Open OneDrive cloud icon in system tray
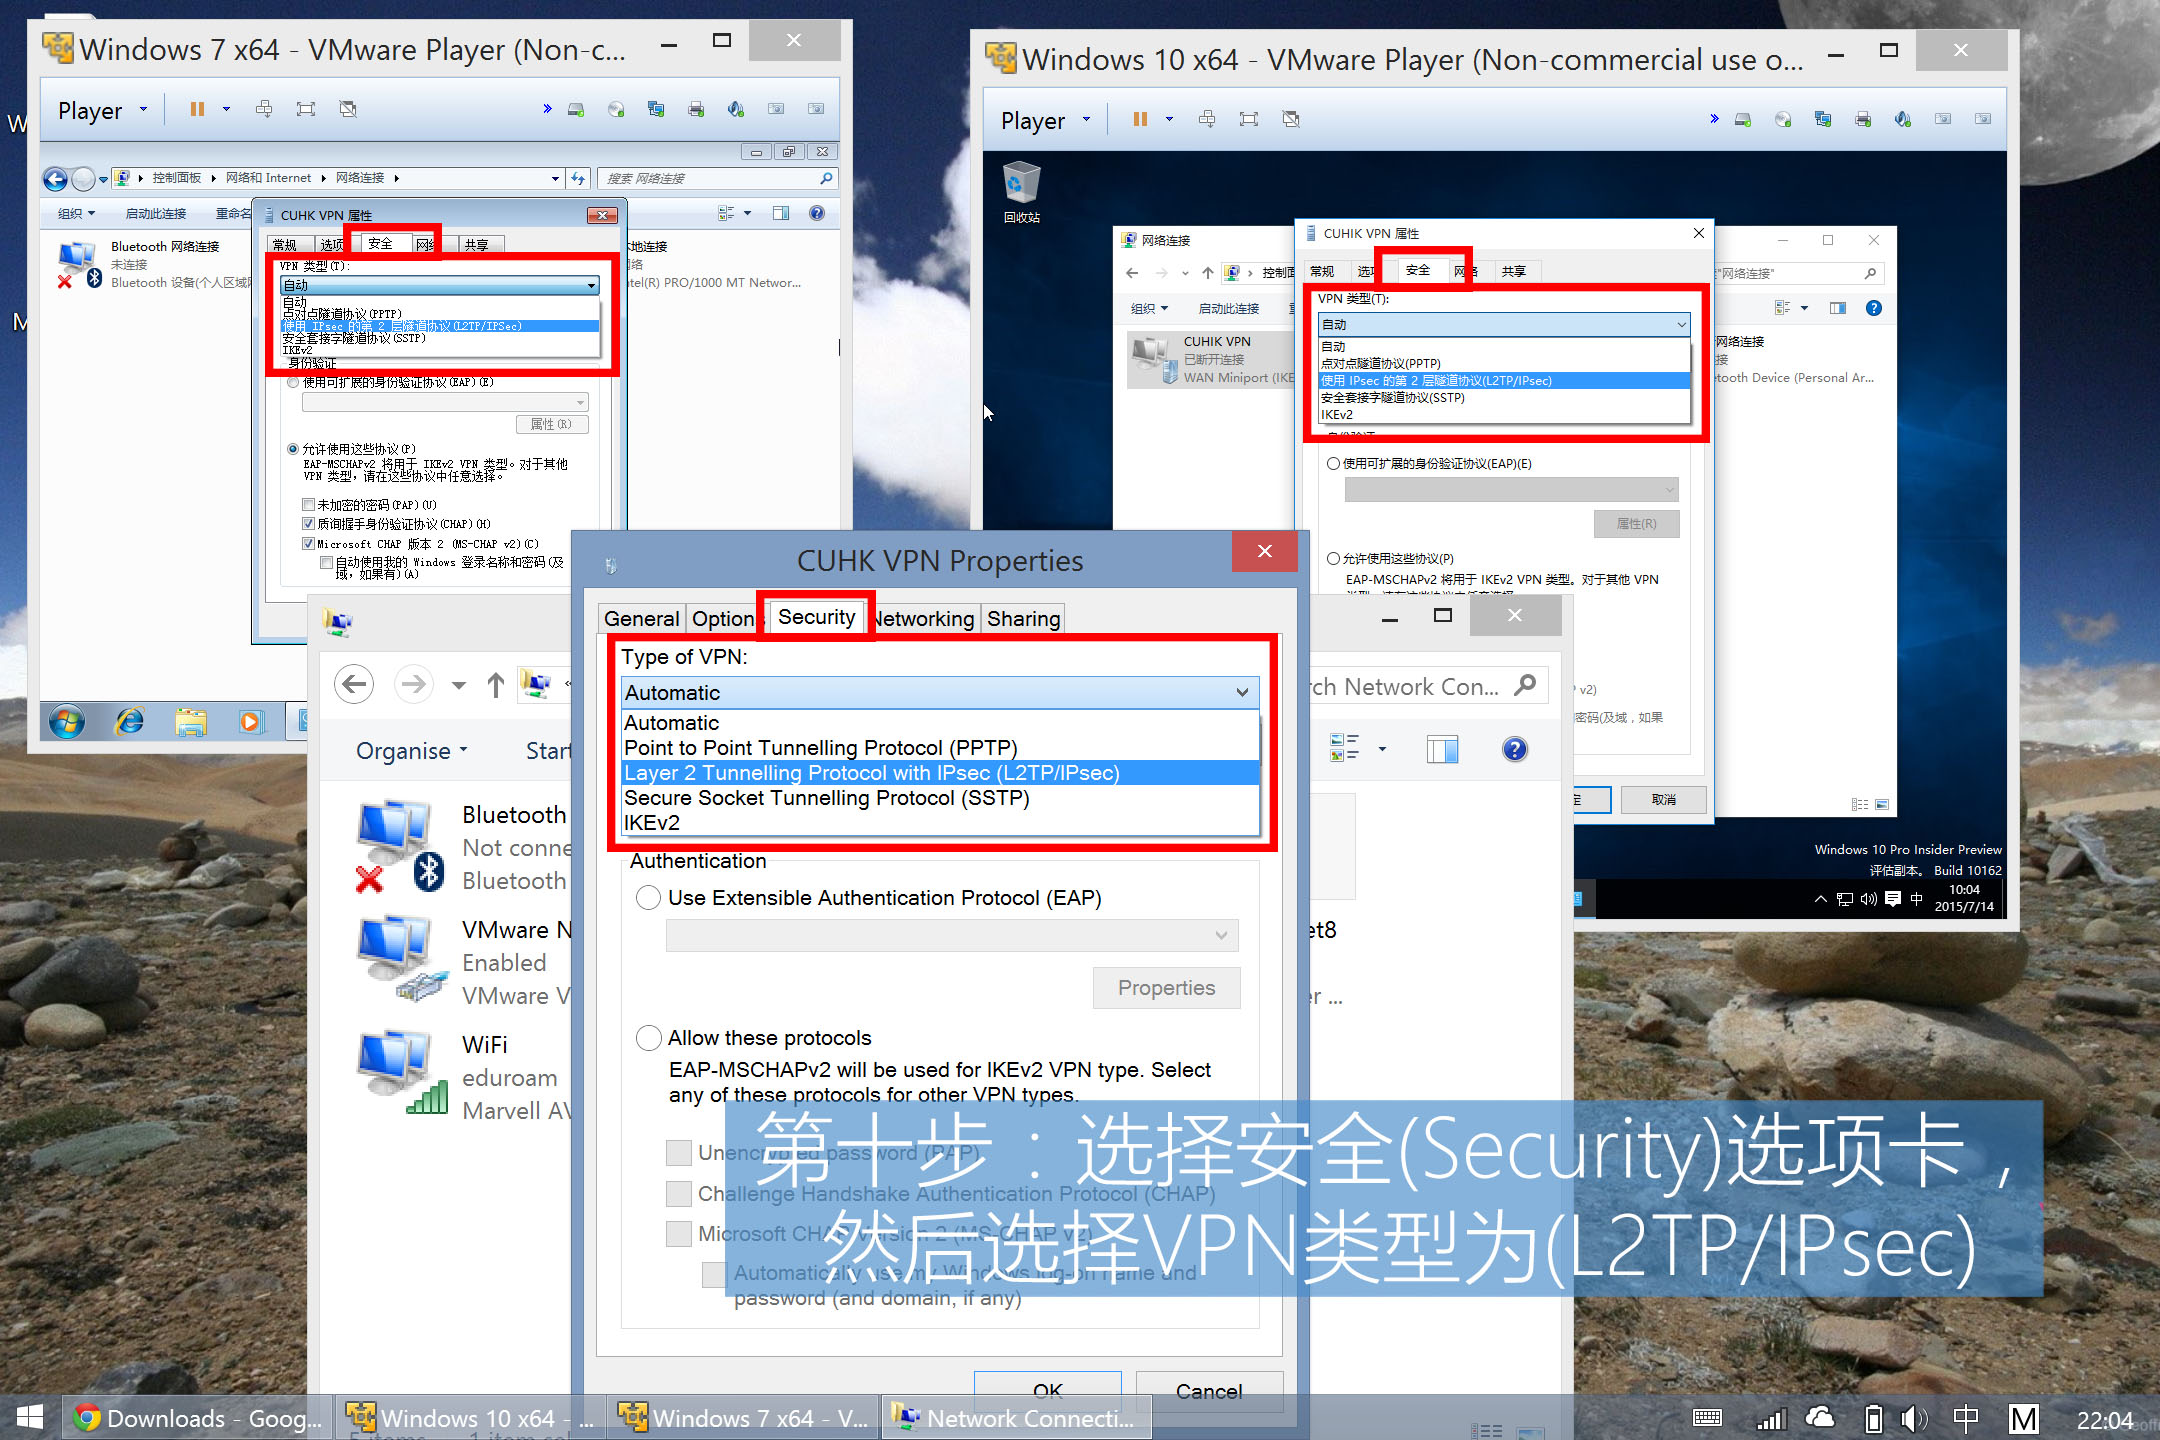2160x1440 pixels. [x=1820, y=1418]
